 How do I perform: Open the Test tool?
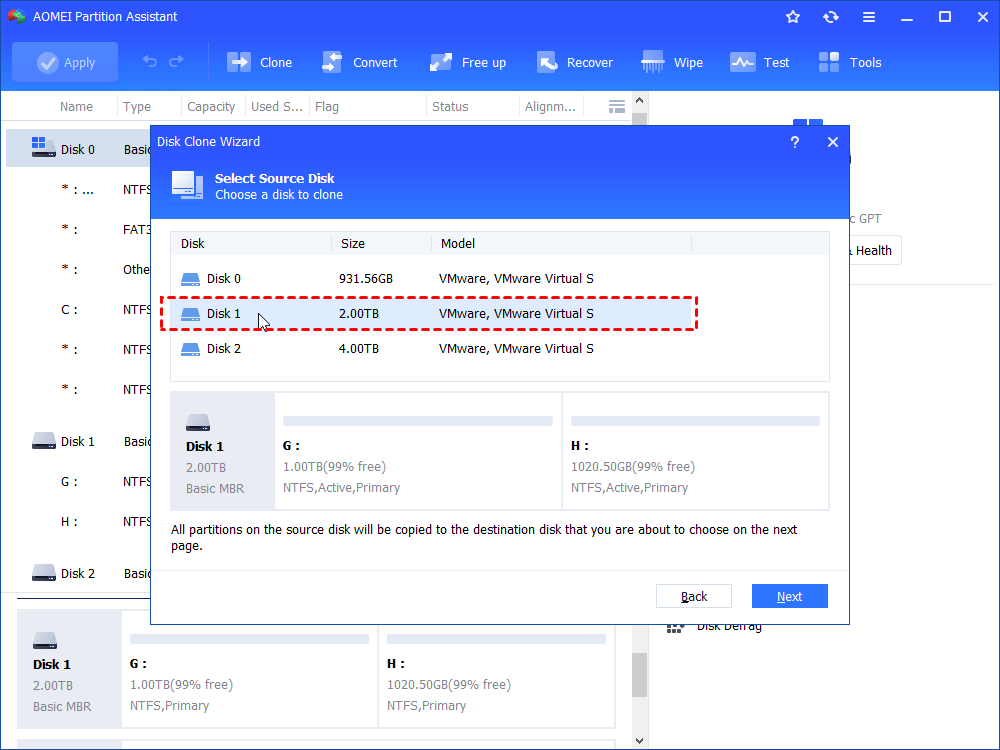tap(760, 62)
